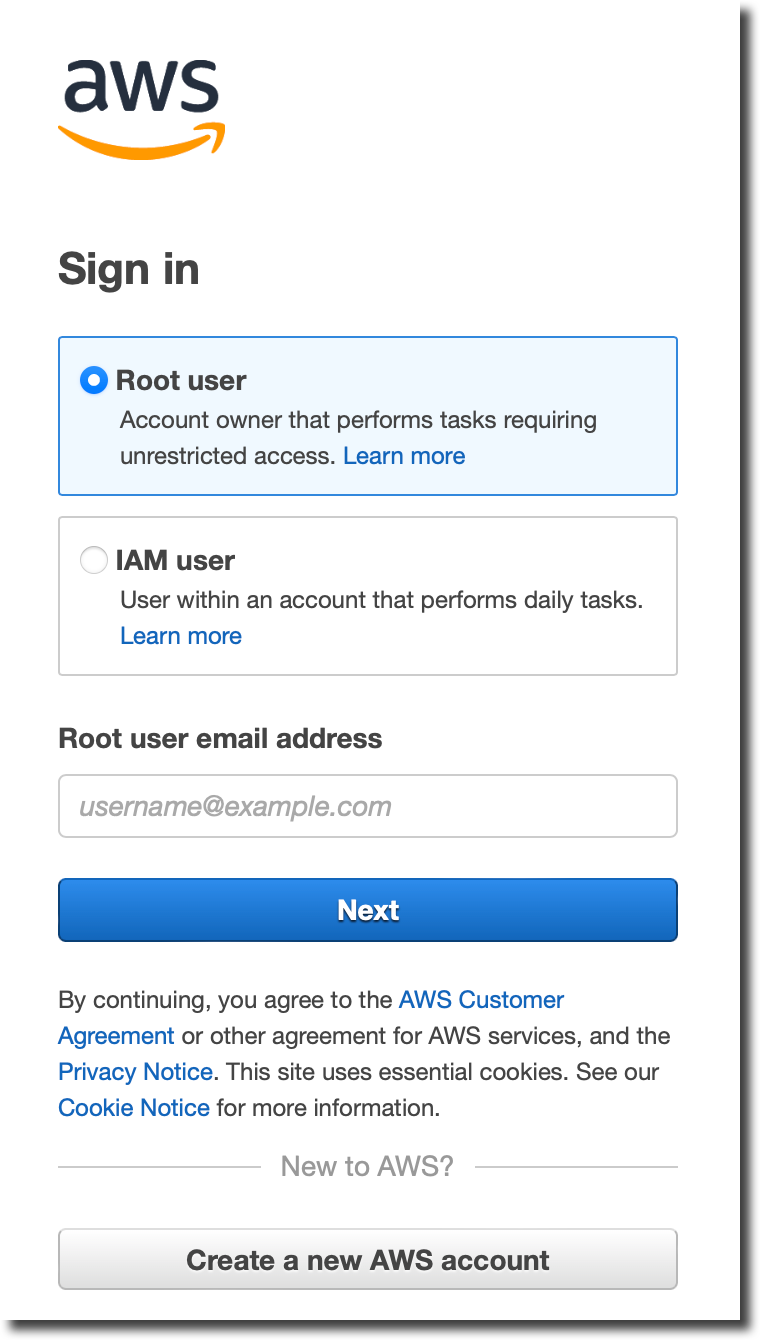Image resolution: width=760 pixels, height=1340 pixels.
Task: Focus the Root user email address field
Action: tap(368, 806)
